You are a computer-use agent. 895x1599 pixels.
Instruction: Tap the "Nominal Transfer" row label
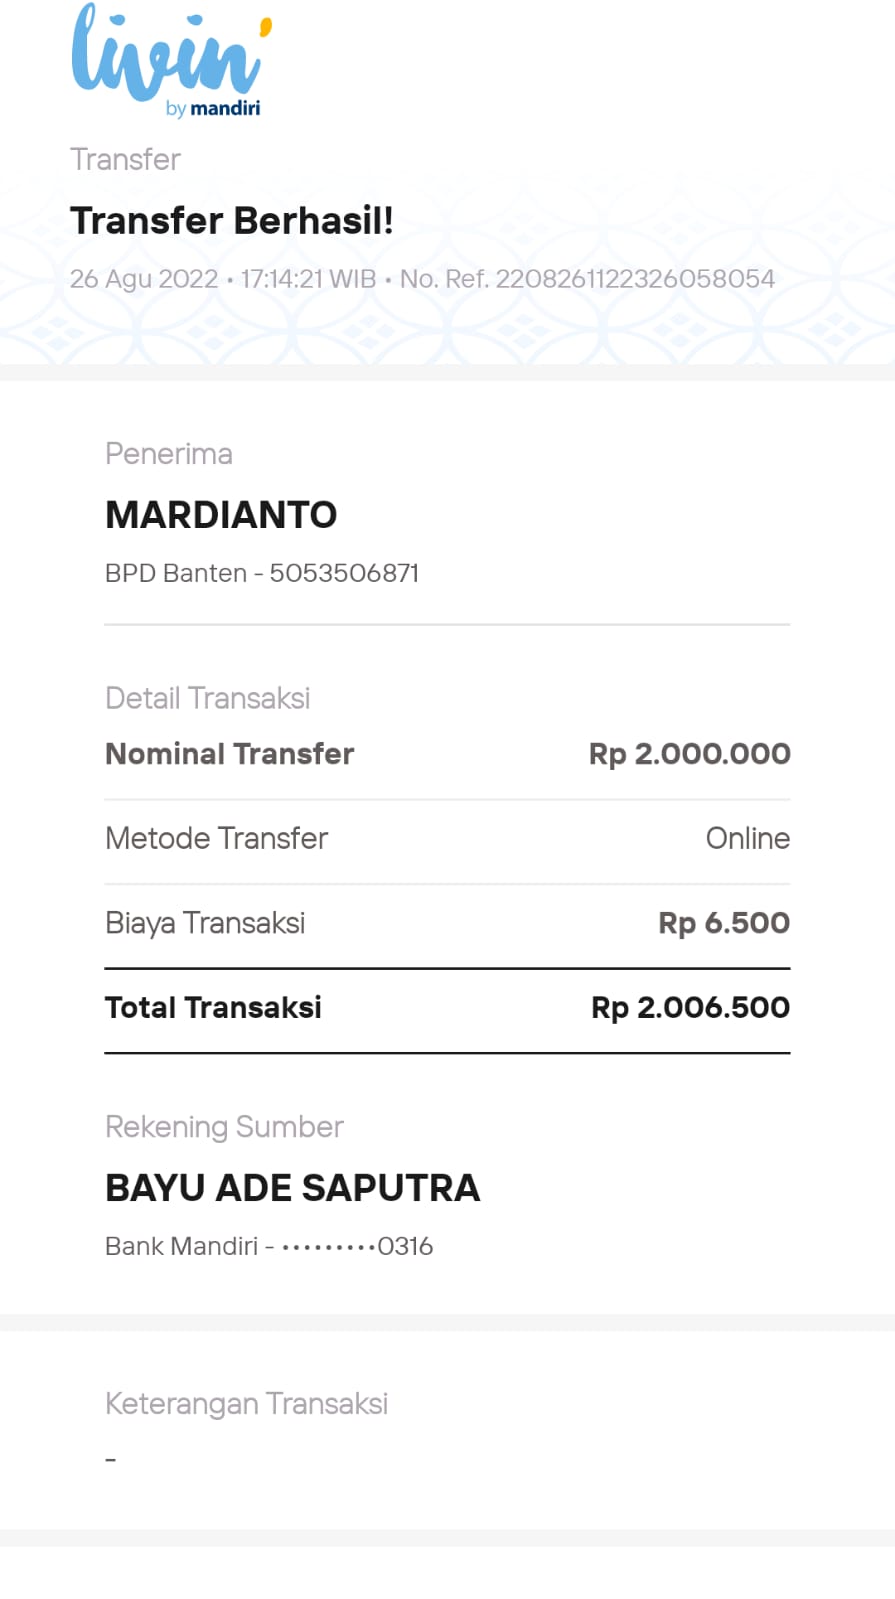point(230,754)
